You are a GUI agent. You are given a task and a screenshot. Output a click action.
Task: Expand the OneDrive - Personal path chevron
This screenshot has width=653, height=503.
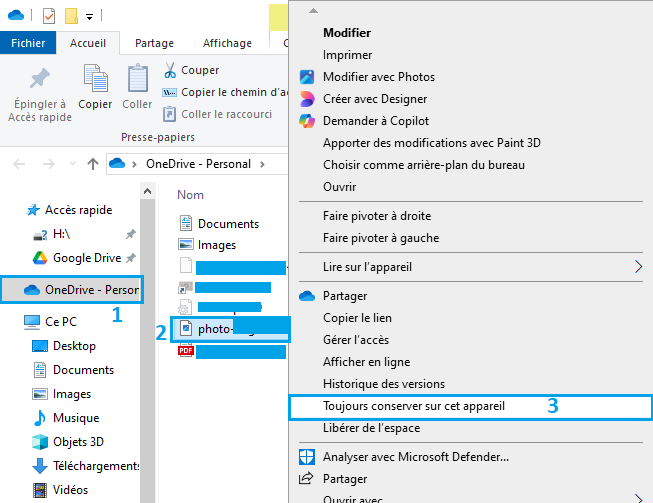[262, 164]
